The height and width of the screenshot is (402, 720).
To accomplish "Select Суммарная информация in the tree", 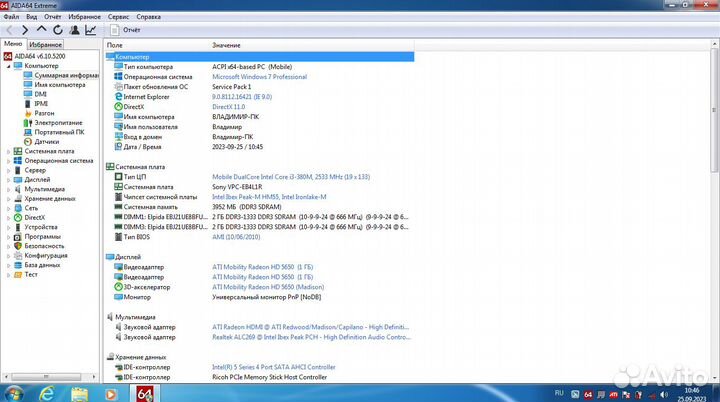I will point(67,75).
